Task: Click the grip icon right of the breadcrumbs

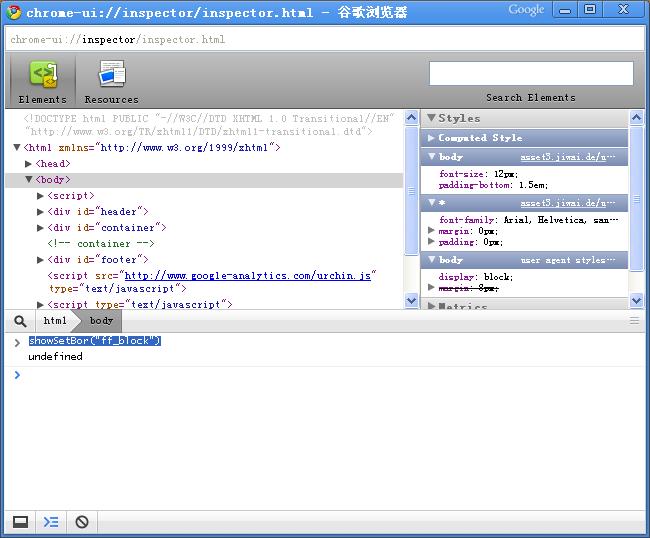Action: tap(634, 321)
